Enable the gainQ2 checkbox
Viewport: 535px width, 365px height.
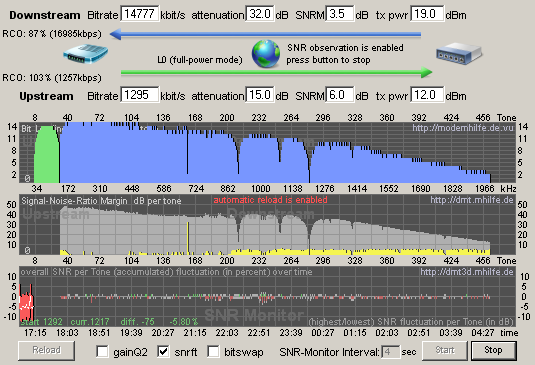pos(102,351)
